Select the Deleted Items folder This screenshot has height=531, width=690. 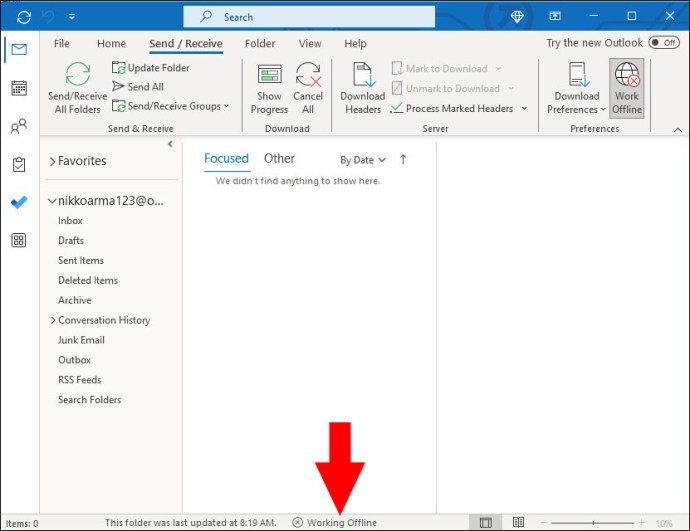click(x=88, y=280)
